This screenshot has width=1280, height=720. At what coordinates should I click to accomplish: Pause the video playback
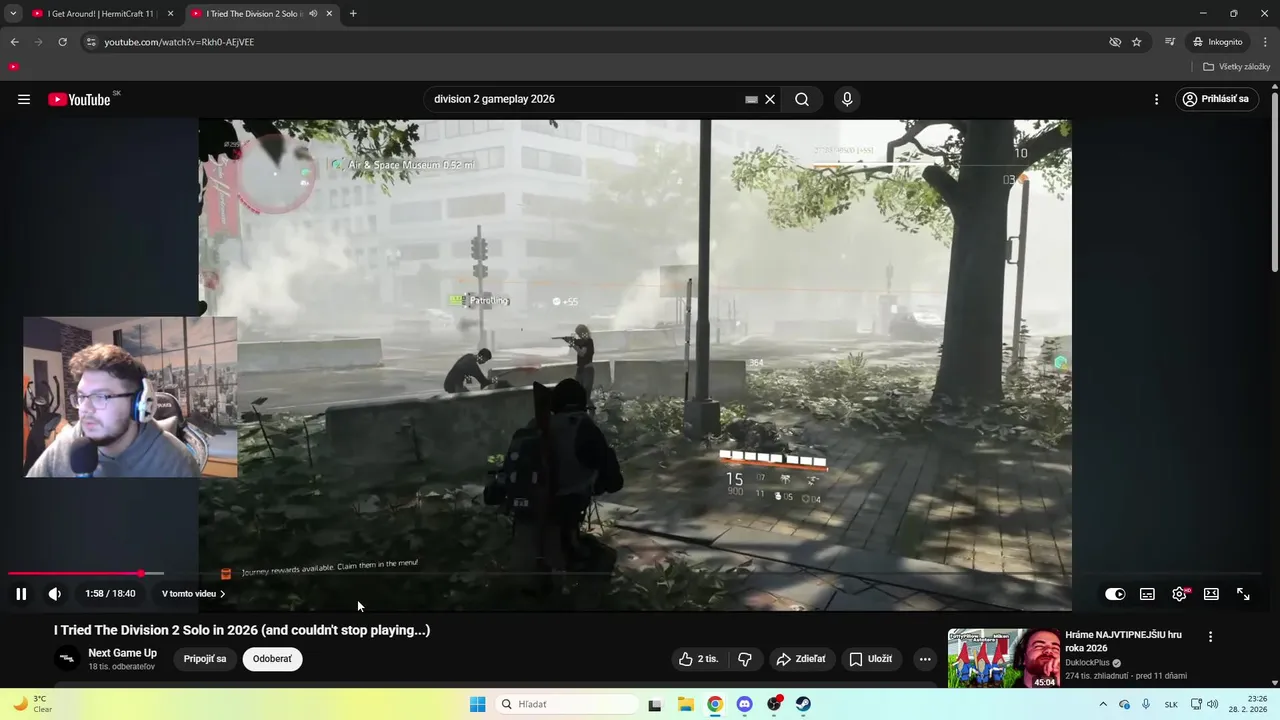[x=21, y=594]
